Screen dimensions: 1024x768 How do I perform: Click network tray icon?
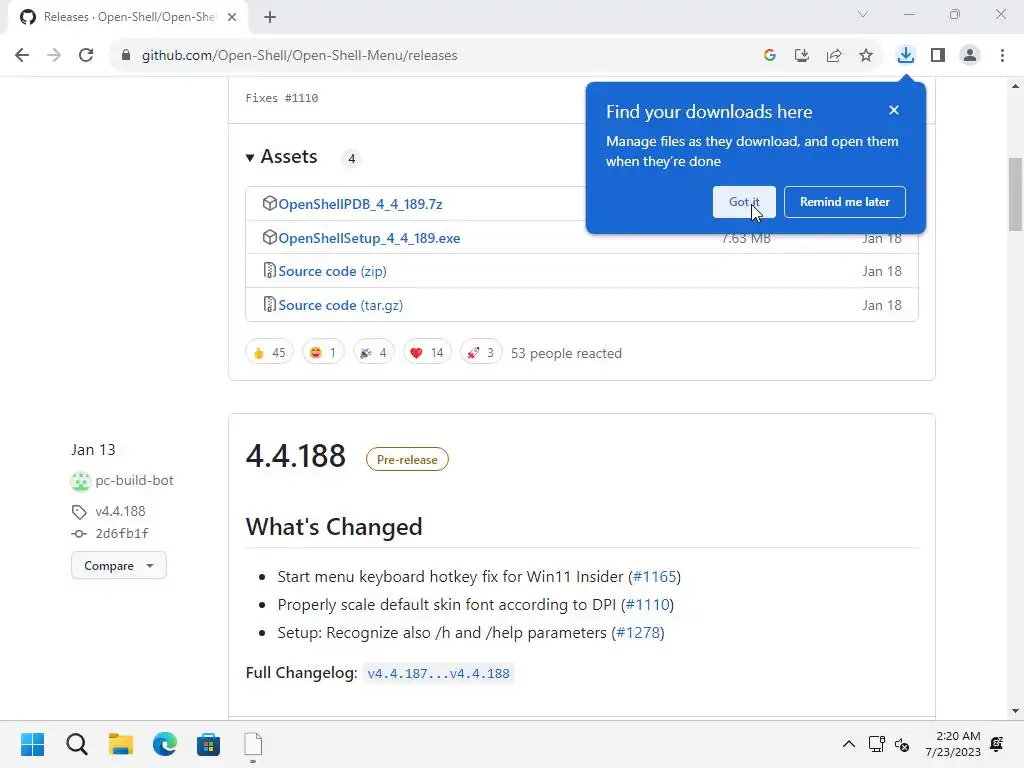click(x=876, y=744)
